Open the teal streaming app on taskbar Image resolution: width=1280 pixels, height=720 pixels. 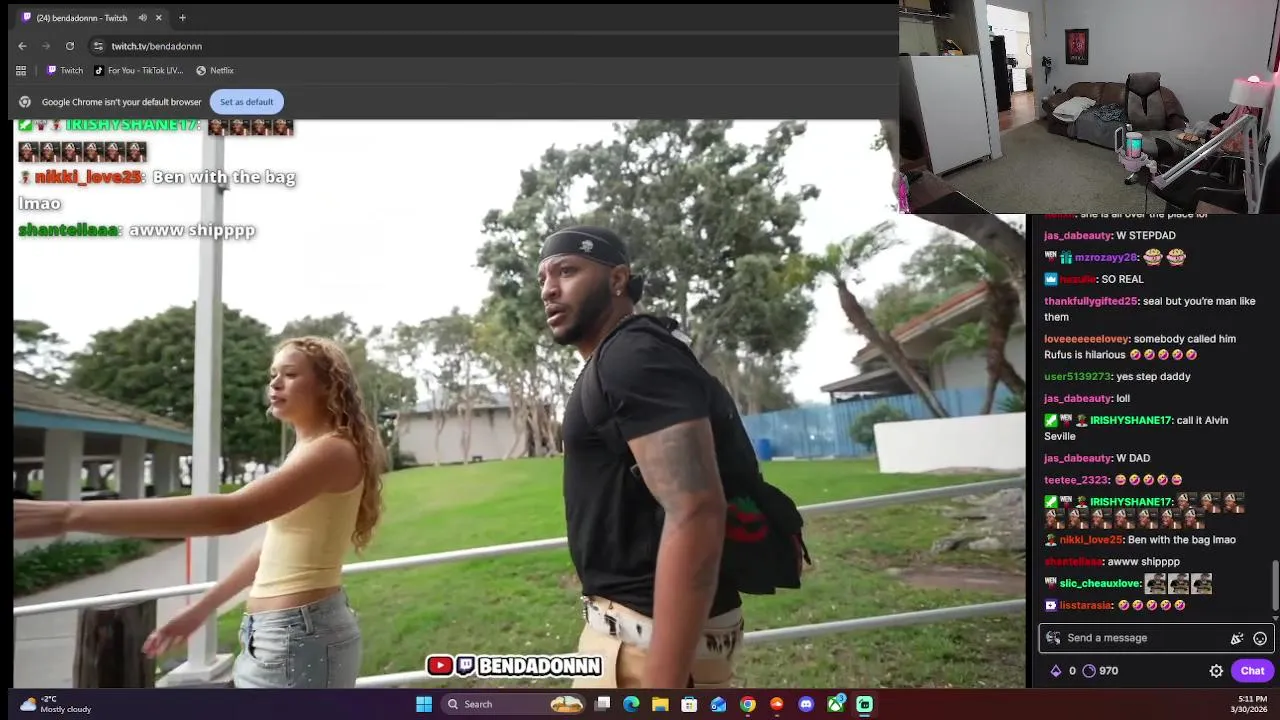(x=864, y=704)
